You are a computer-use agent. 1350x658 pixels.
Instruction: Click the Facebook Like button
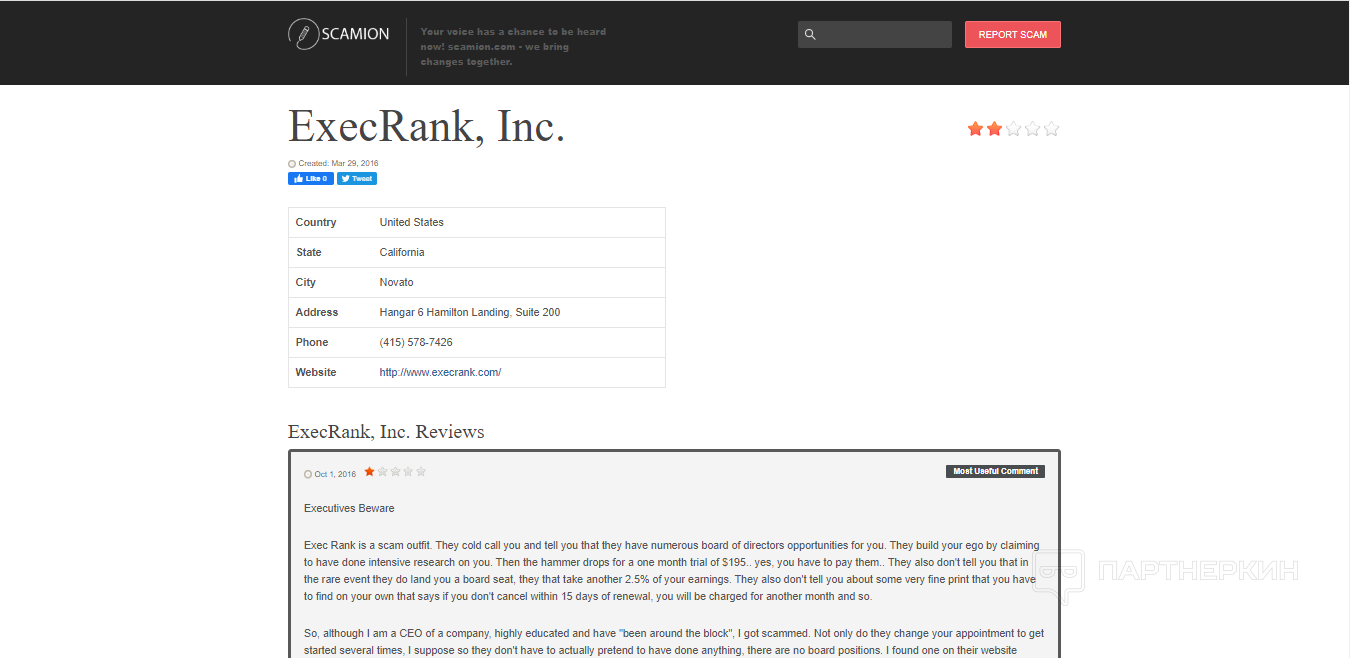click(x=311, y=179)
